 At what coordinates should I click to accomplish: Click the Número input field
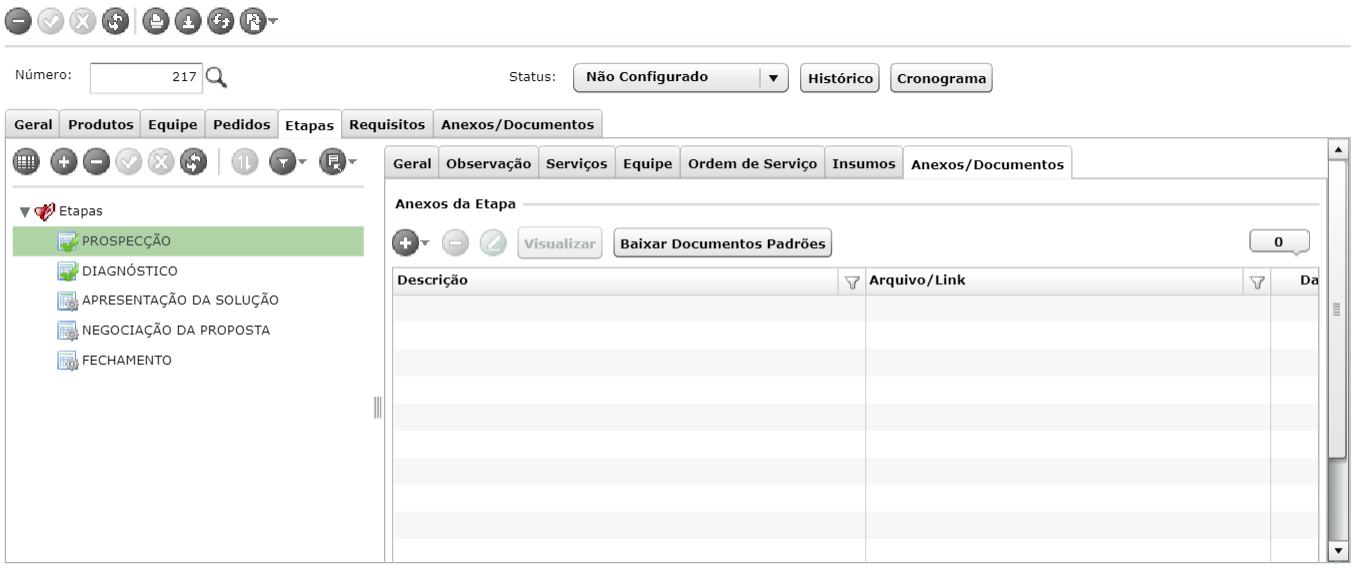point(147,77)
